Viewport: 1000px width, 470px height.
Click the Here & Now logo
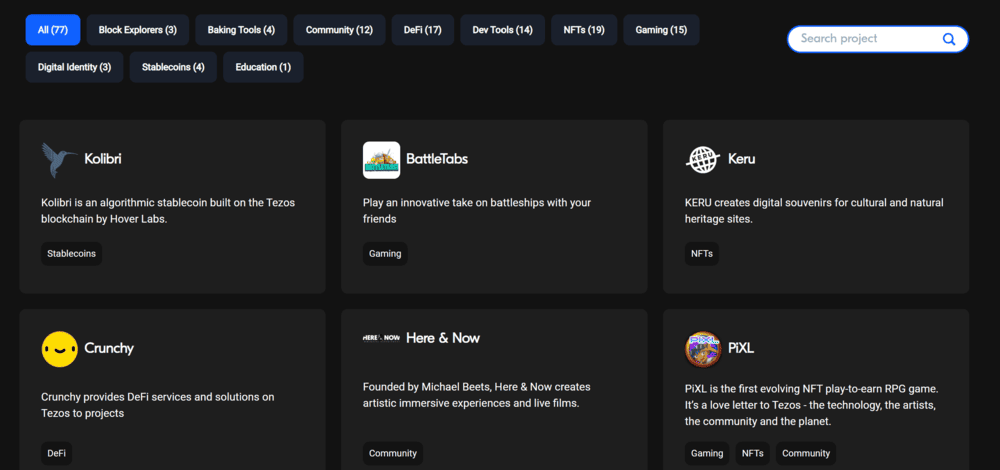[381, 338]
